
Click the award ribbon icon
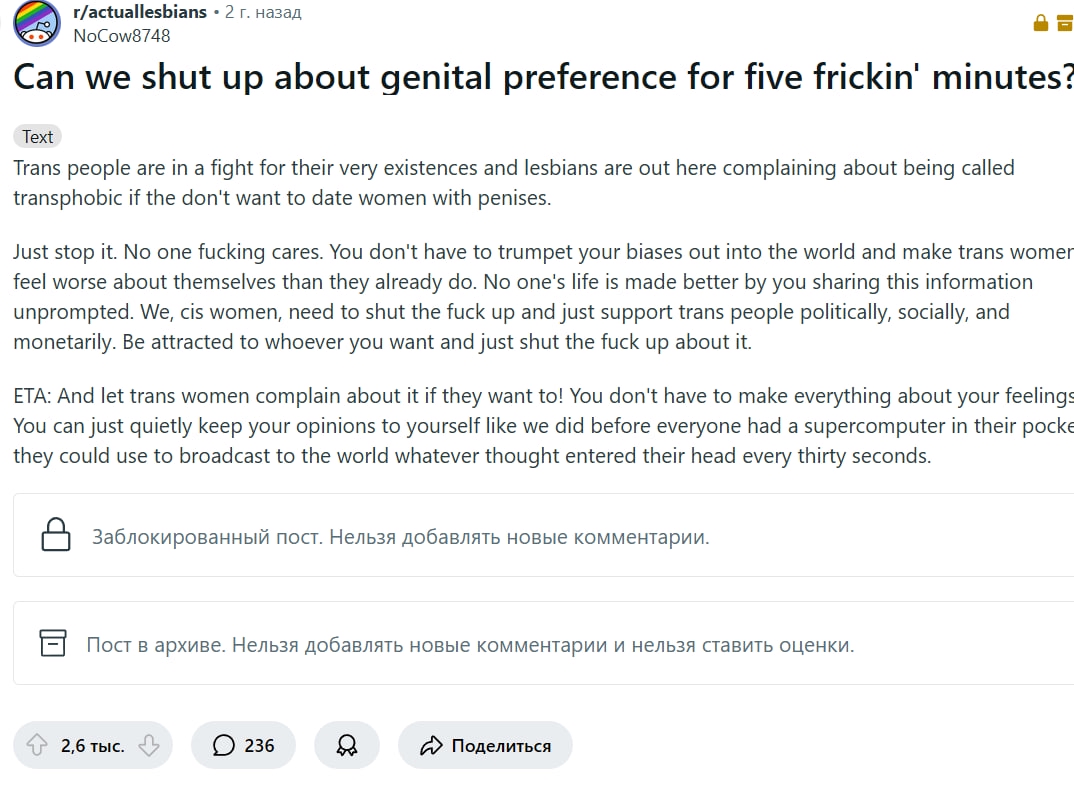coord(346,745)
